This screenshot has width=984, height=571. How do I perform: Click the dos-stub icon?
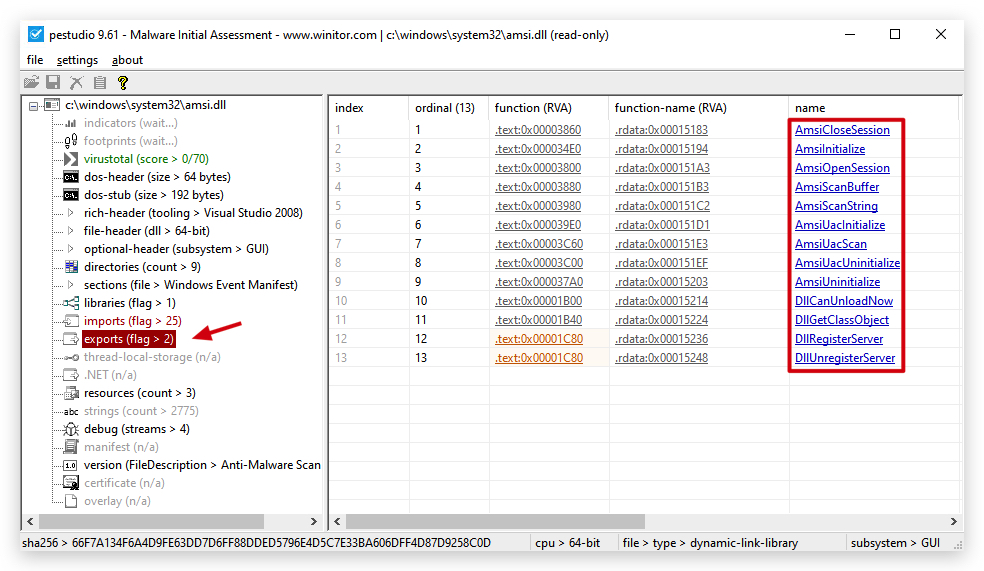point(71,195)
